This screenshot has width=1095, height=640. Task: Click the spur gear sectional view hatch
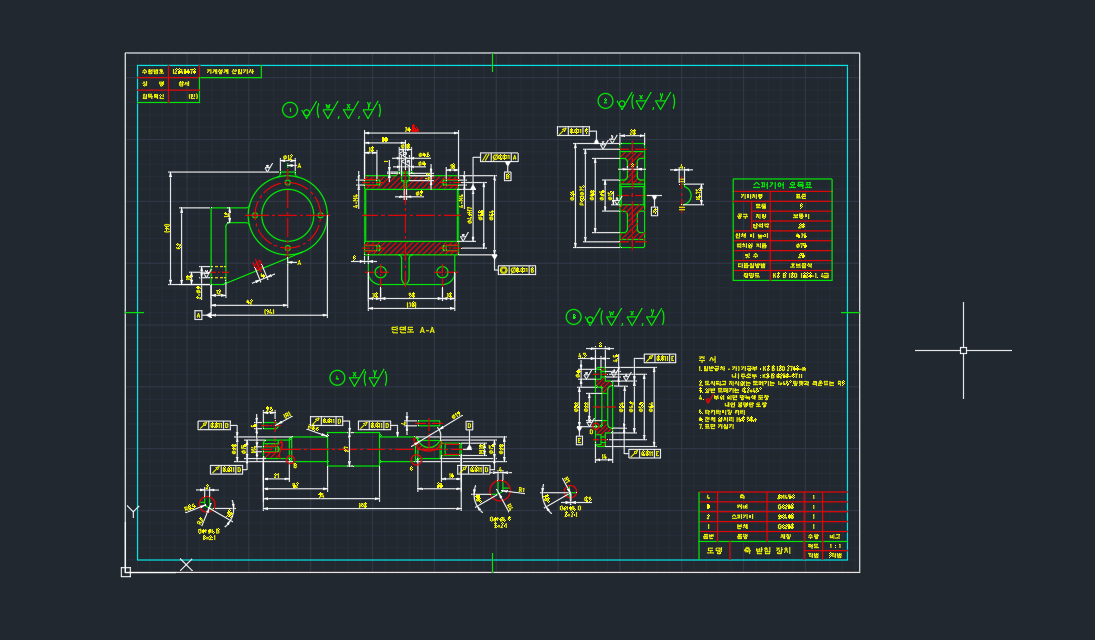point(632,196)
